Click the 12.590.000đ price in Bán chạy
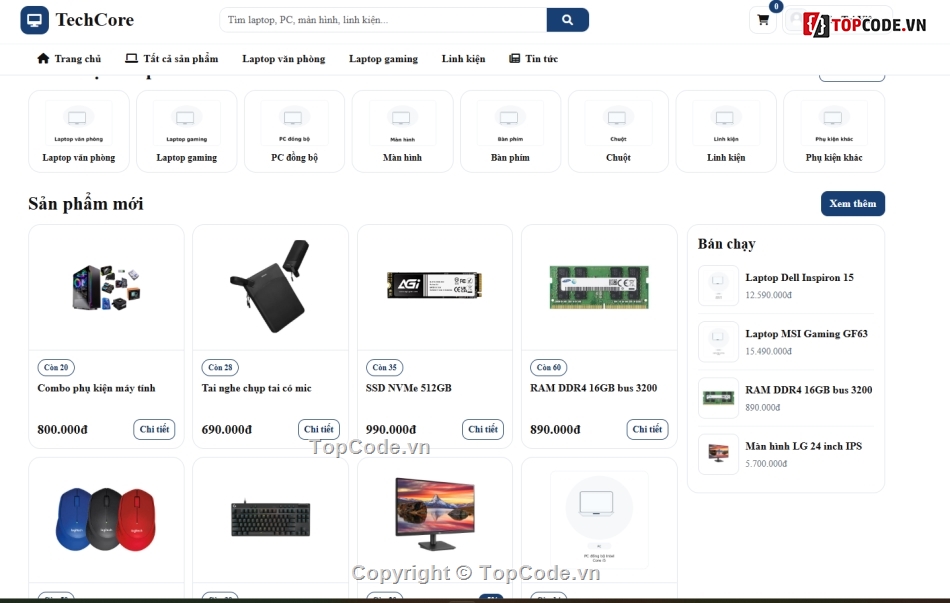Screen dimensions: 950x603 (768, 295)
